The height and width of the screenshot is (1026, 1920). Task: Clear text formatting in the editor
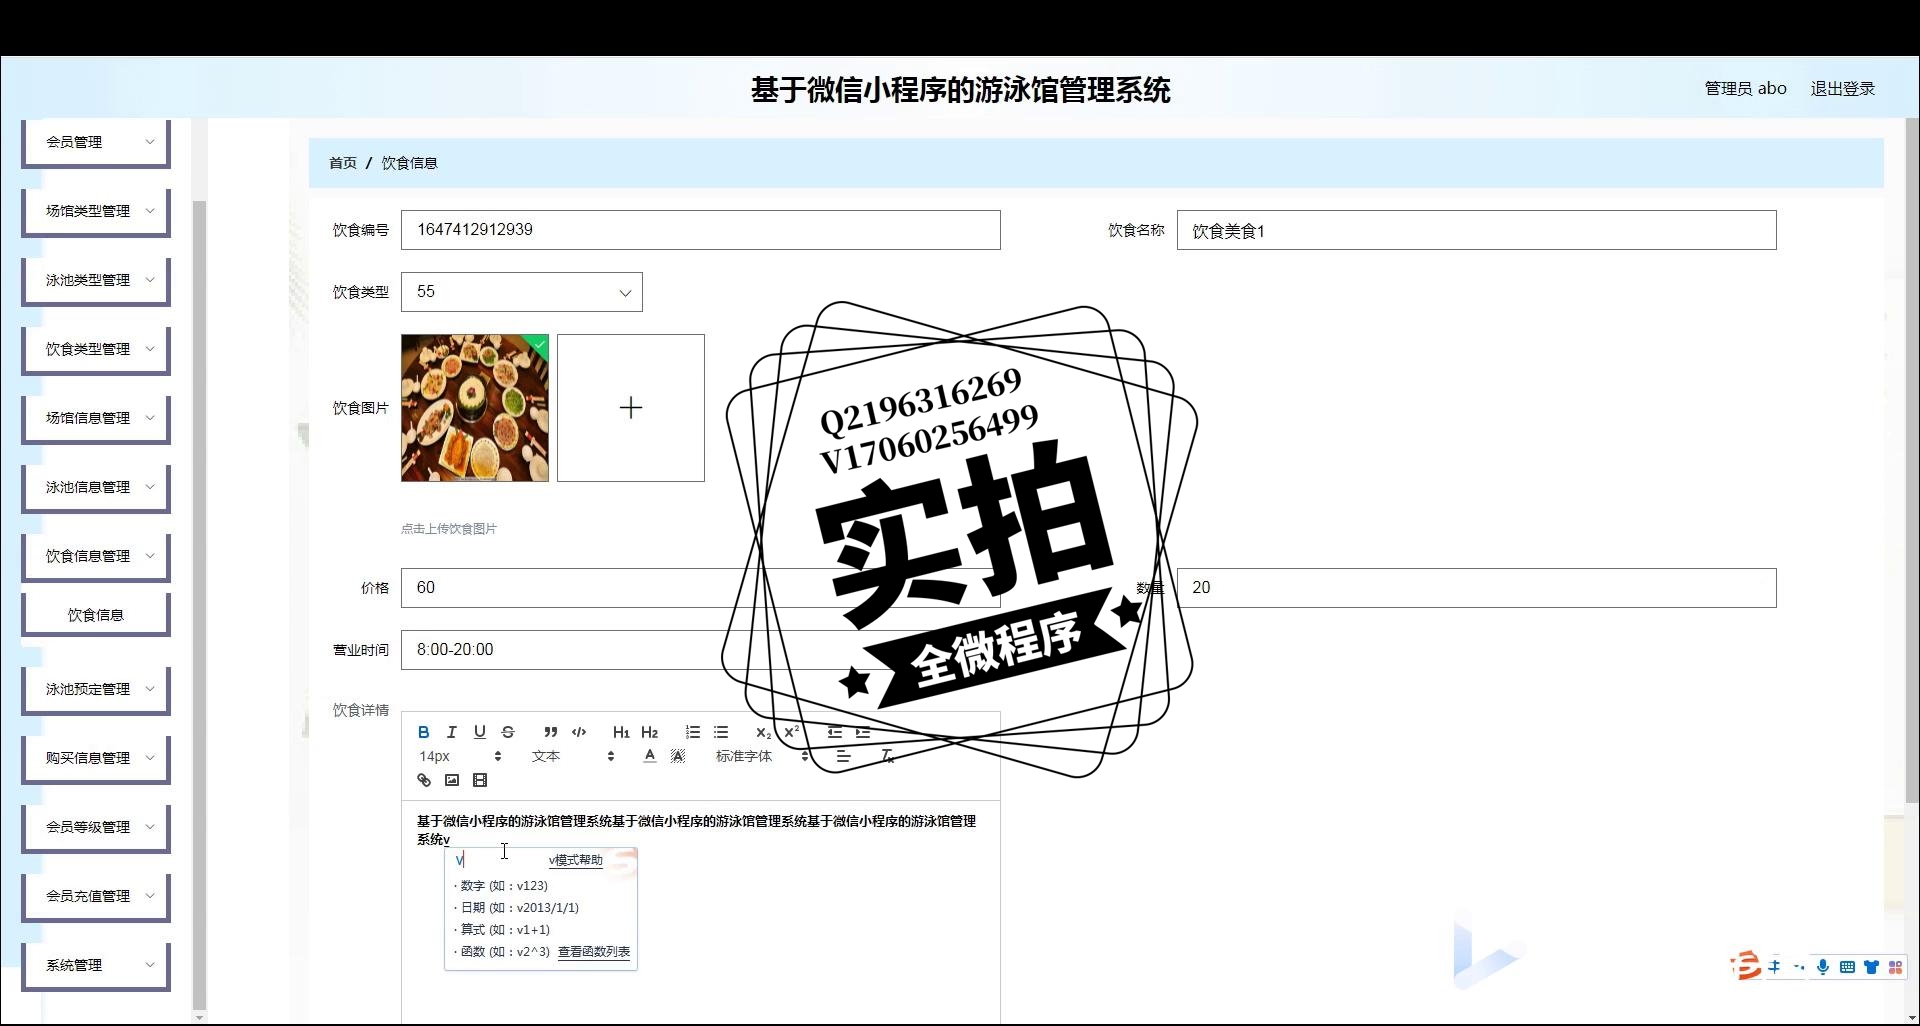(x=886, y=756)
